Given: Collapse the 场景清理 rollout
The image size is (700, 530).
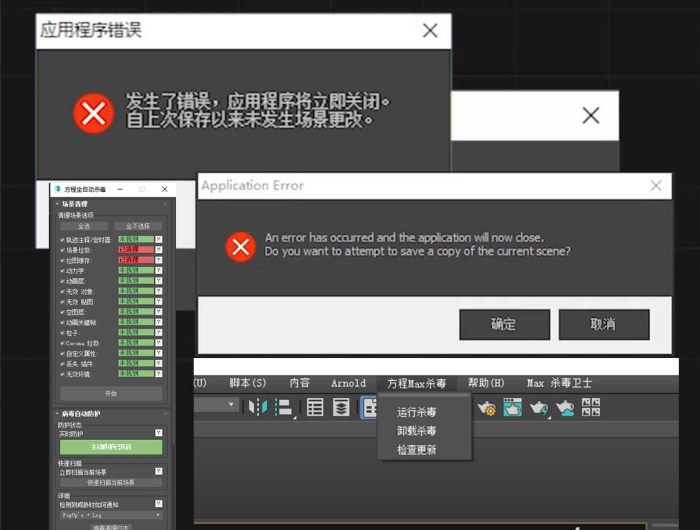Looking at the screenshot, I should [x=74, y=204].
